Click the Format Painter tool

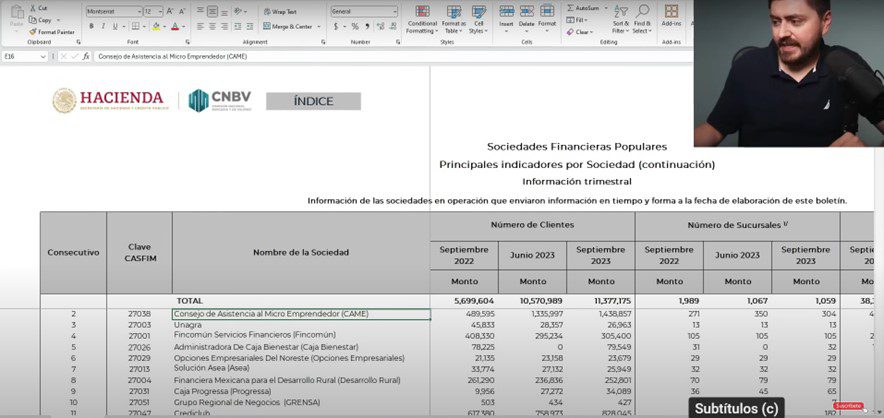(52, 32)
